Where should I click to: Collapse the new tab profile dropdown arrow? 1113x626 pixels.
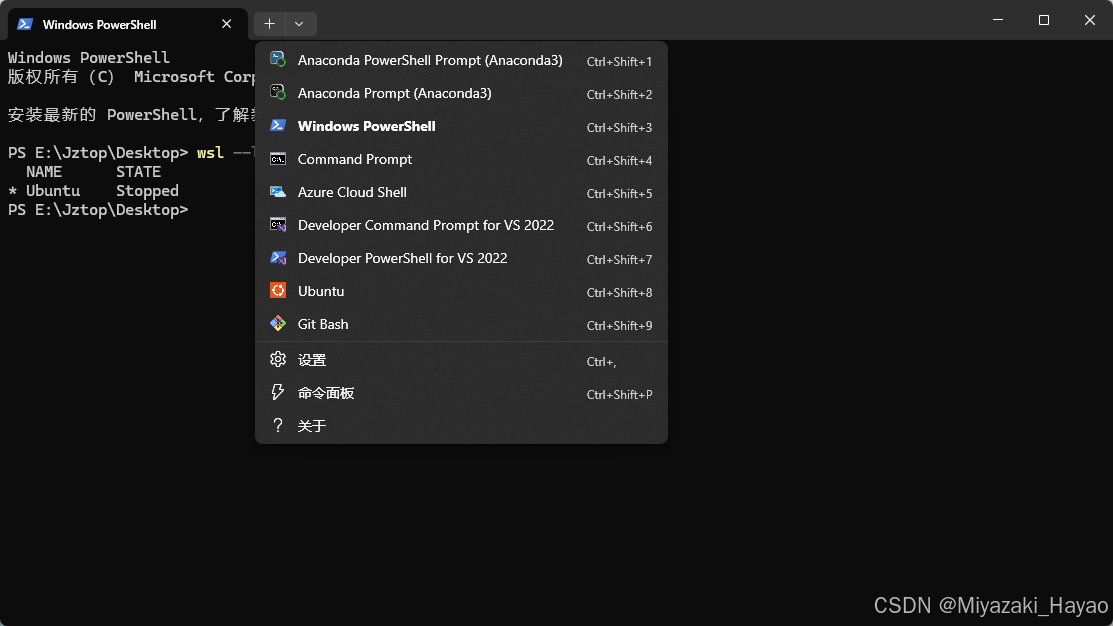click(300, 24)
